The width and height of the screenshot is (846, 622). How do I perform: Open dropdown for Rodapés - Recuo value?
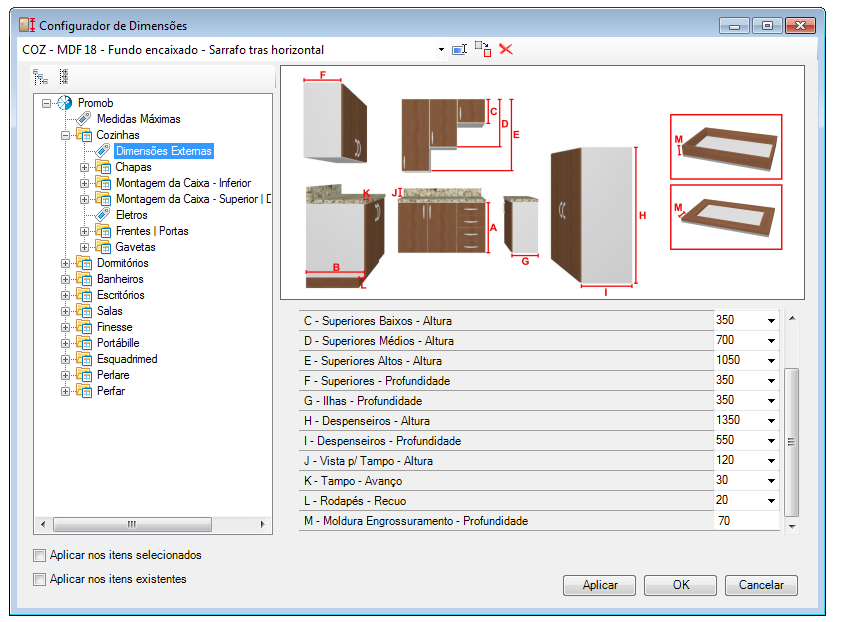[772, 501]
